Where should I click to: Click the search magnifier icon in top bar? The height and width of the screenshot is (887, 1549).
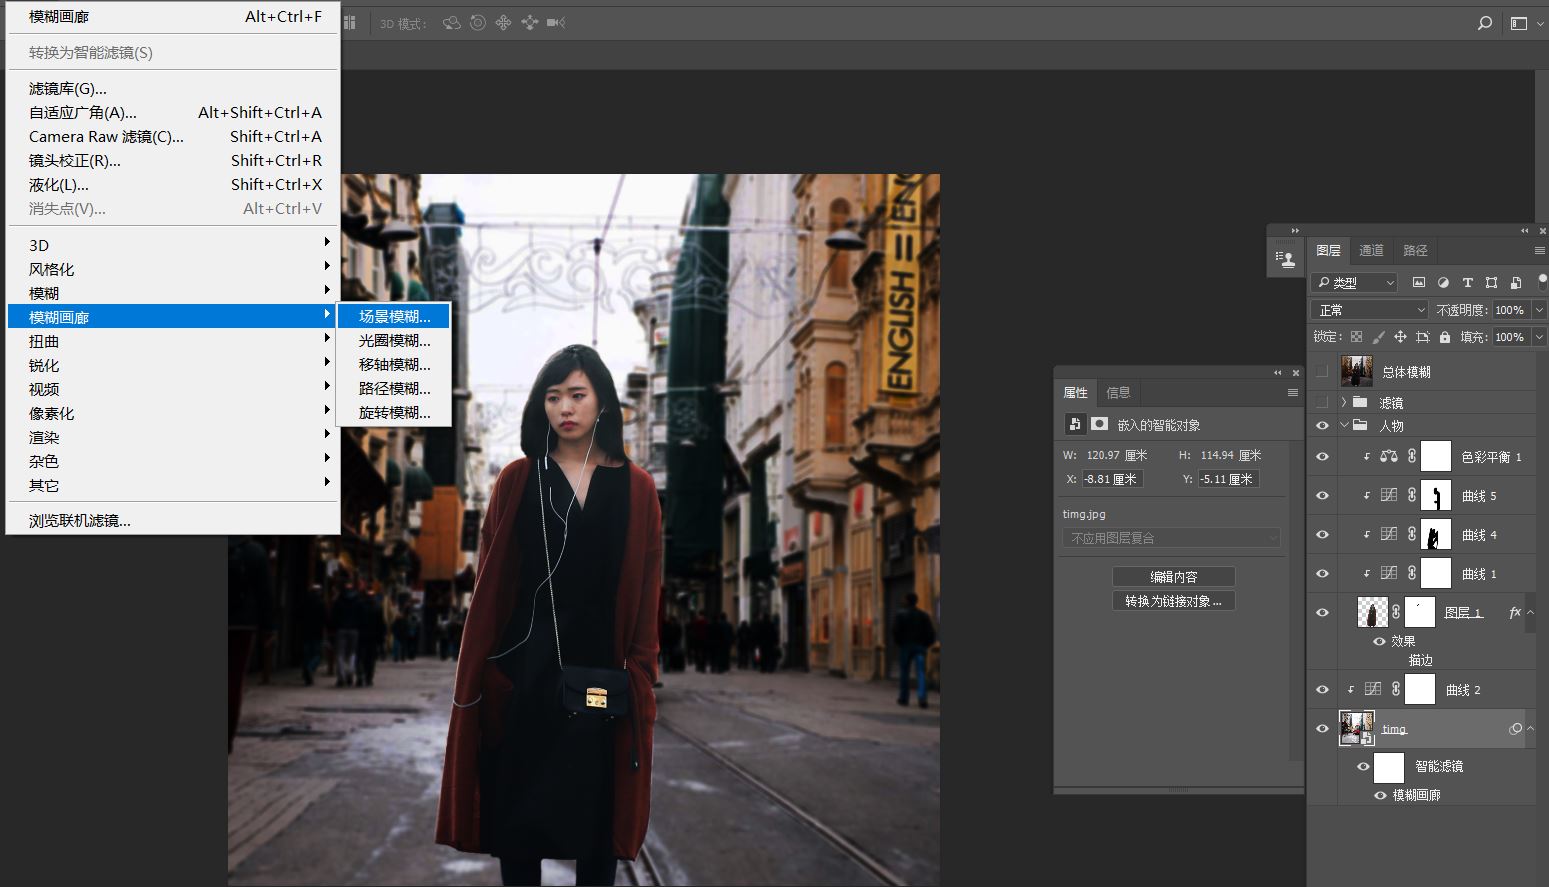tap(1485, 23)
